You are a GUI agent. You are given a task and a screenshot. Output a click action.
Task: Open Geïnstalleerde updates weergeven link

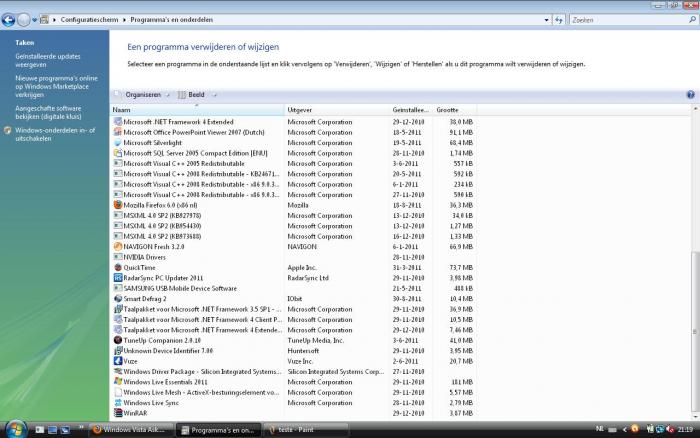coord(48,60)
